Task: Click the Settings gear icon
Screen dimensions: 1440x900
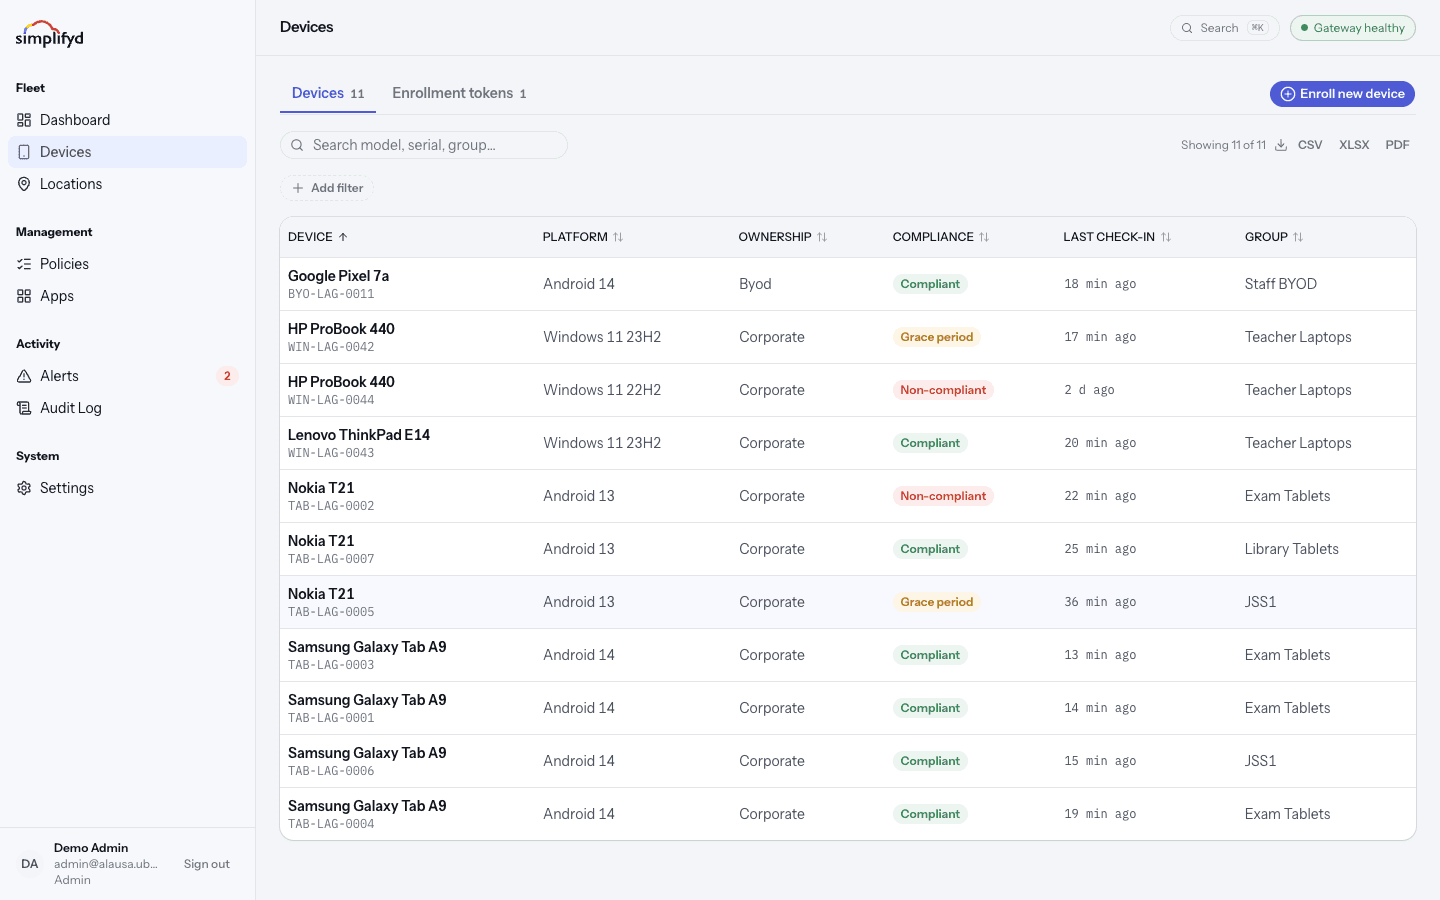Action: click(24, 488)
